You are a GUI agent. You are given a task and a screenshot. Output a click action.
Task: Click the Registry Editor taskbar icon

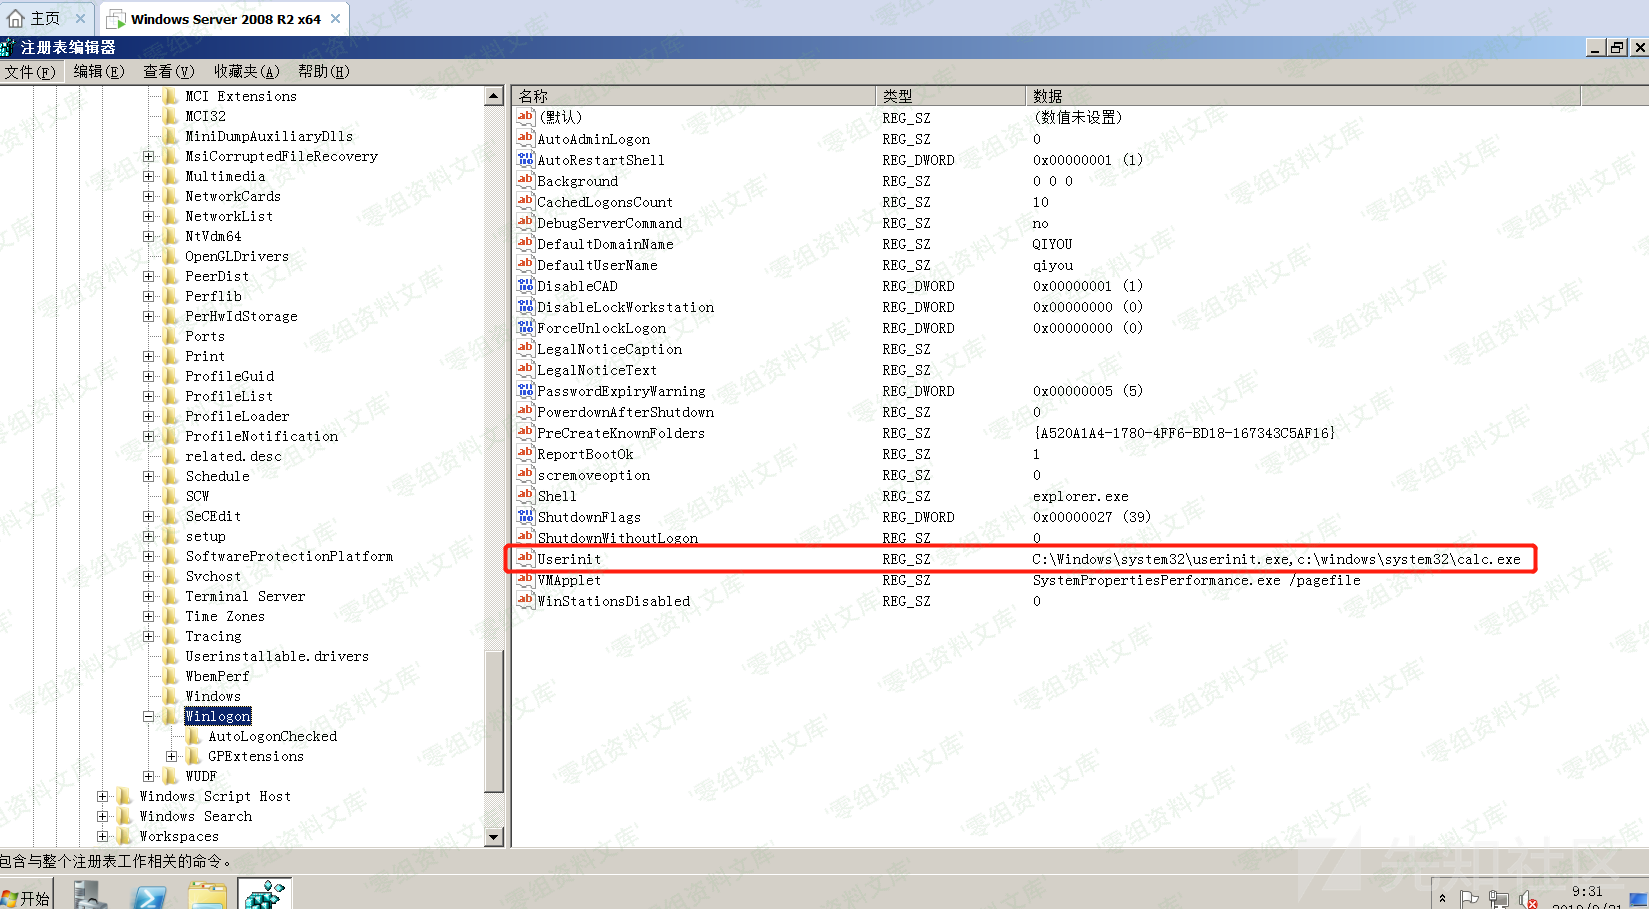pyautogui.click(x=265, y=895)
